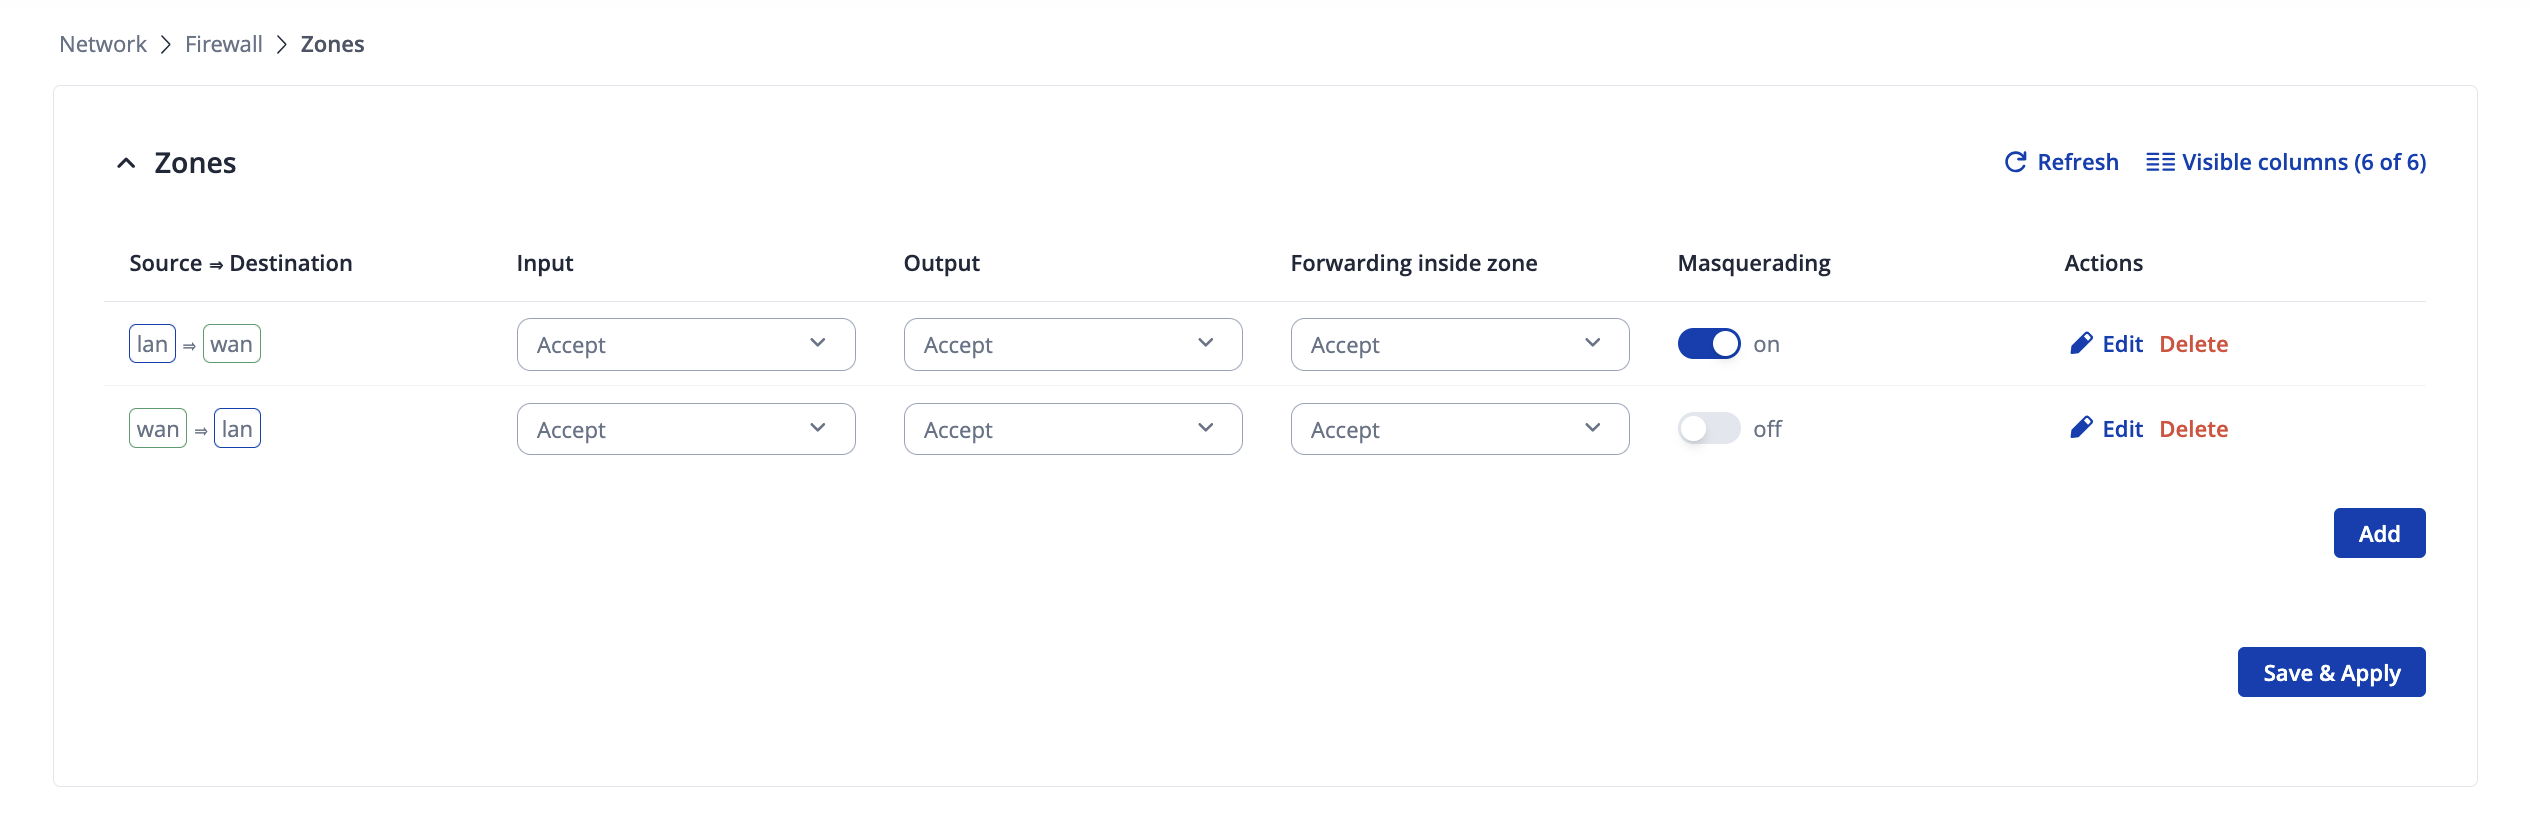
Task: Go to Firewall in the breadcrumb
Action: [x=224, y=44]
